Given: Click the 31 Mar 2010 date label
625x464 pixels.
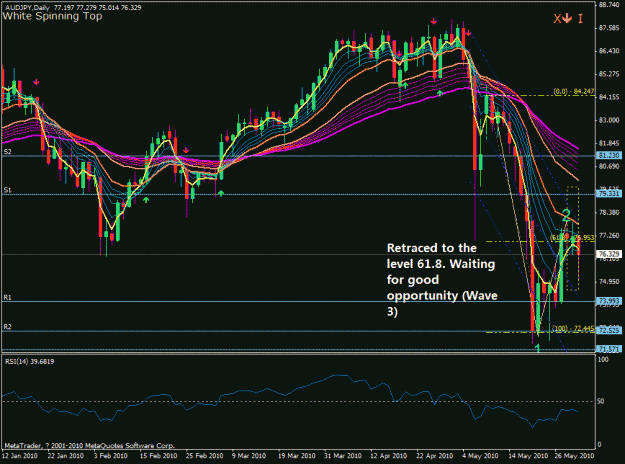Looking at the screenshot, I should click(343, 455).
